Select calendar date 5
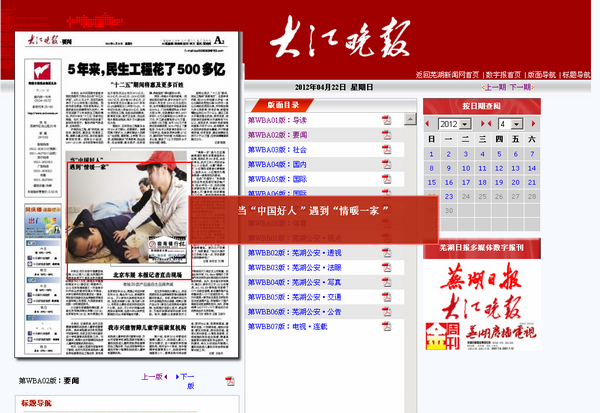The image size is (600, 413). tap(499, 154)
